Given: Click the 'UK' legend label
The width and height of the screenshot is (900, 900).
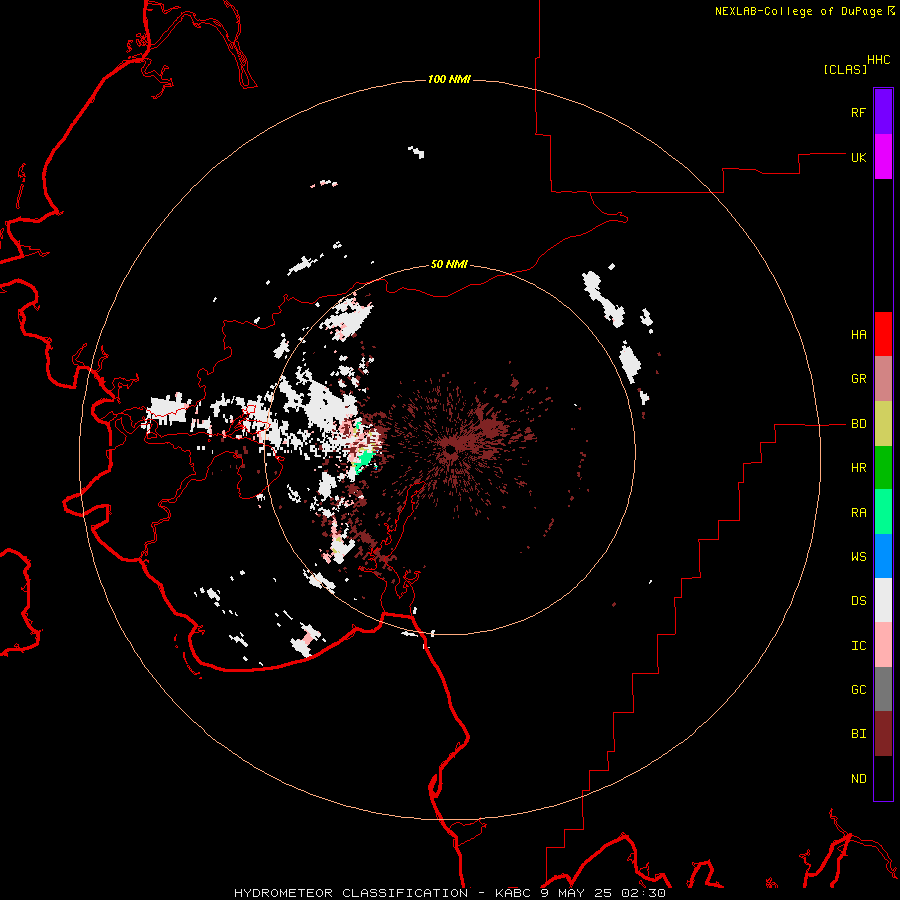Looking at the screenshot, I should click(858, 157).
